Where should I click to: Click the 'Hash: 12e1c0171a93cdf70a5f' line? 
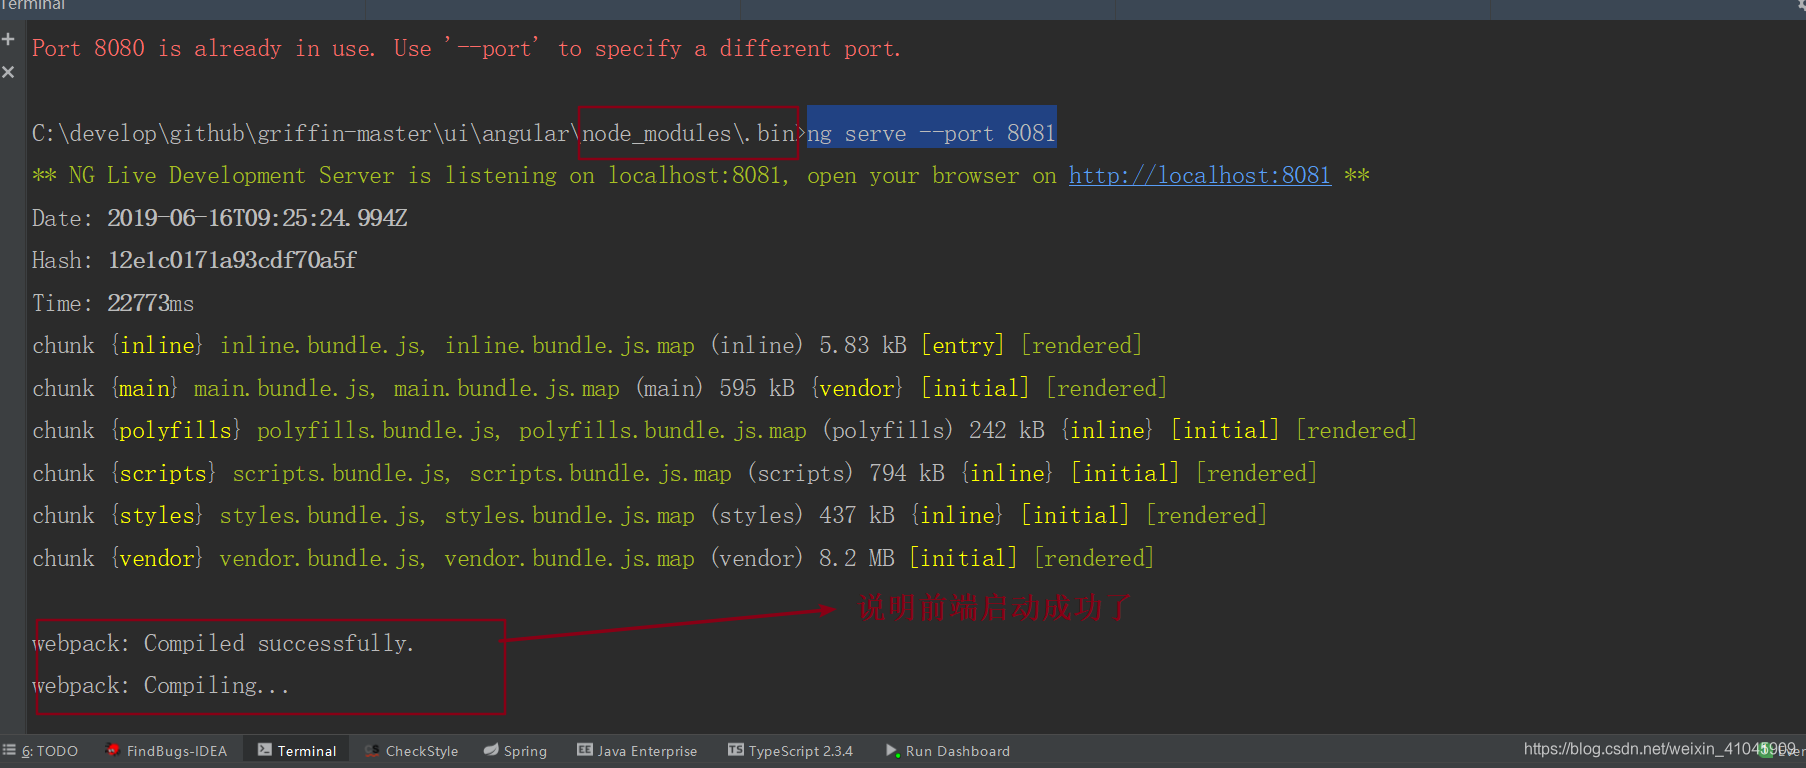click(x=194, y=261)
